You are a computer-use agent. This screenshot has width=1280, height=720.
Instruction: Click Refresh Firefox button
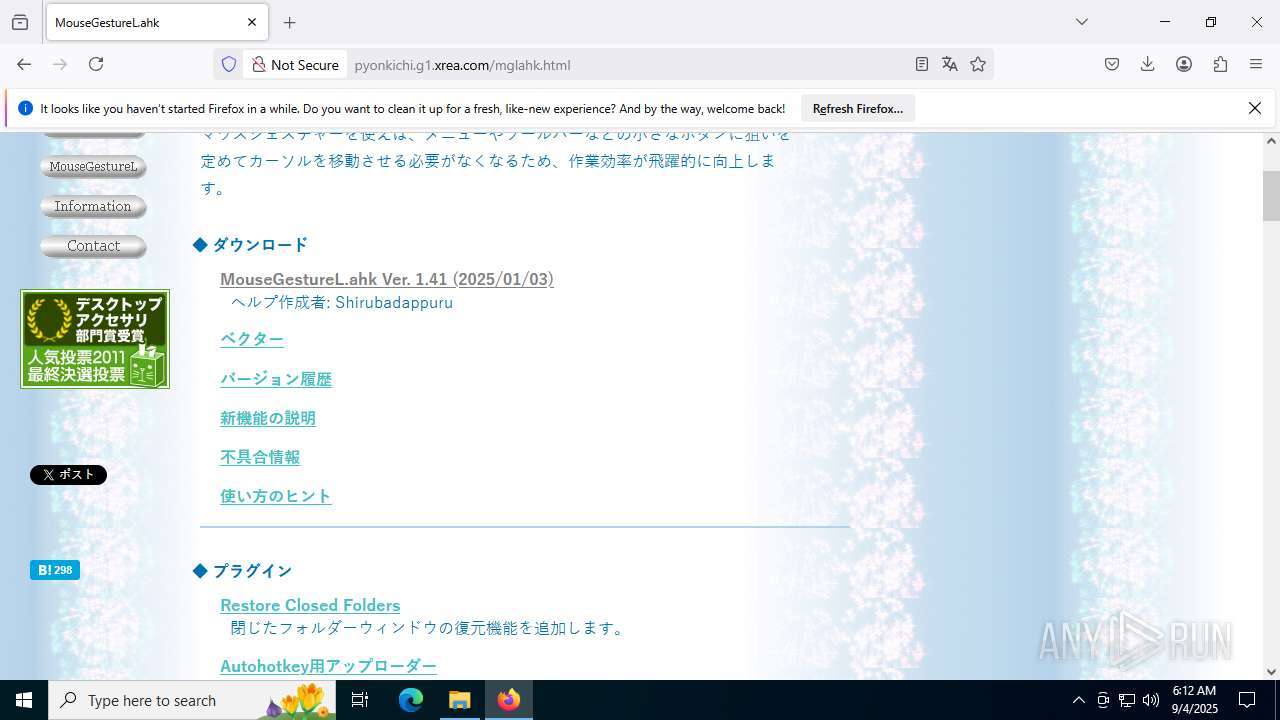coord(858,108)
